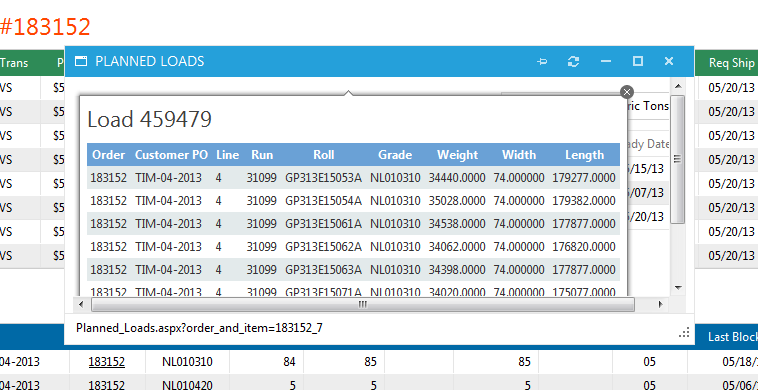The width and height of the screenshot is (758, 390).
Task: Sort by the Customer PO column header
Action: [172, 155]
